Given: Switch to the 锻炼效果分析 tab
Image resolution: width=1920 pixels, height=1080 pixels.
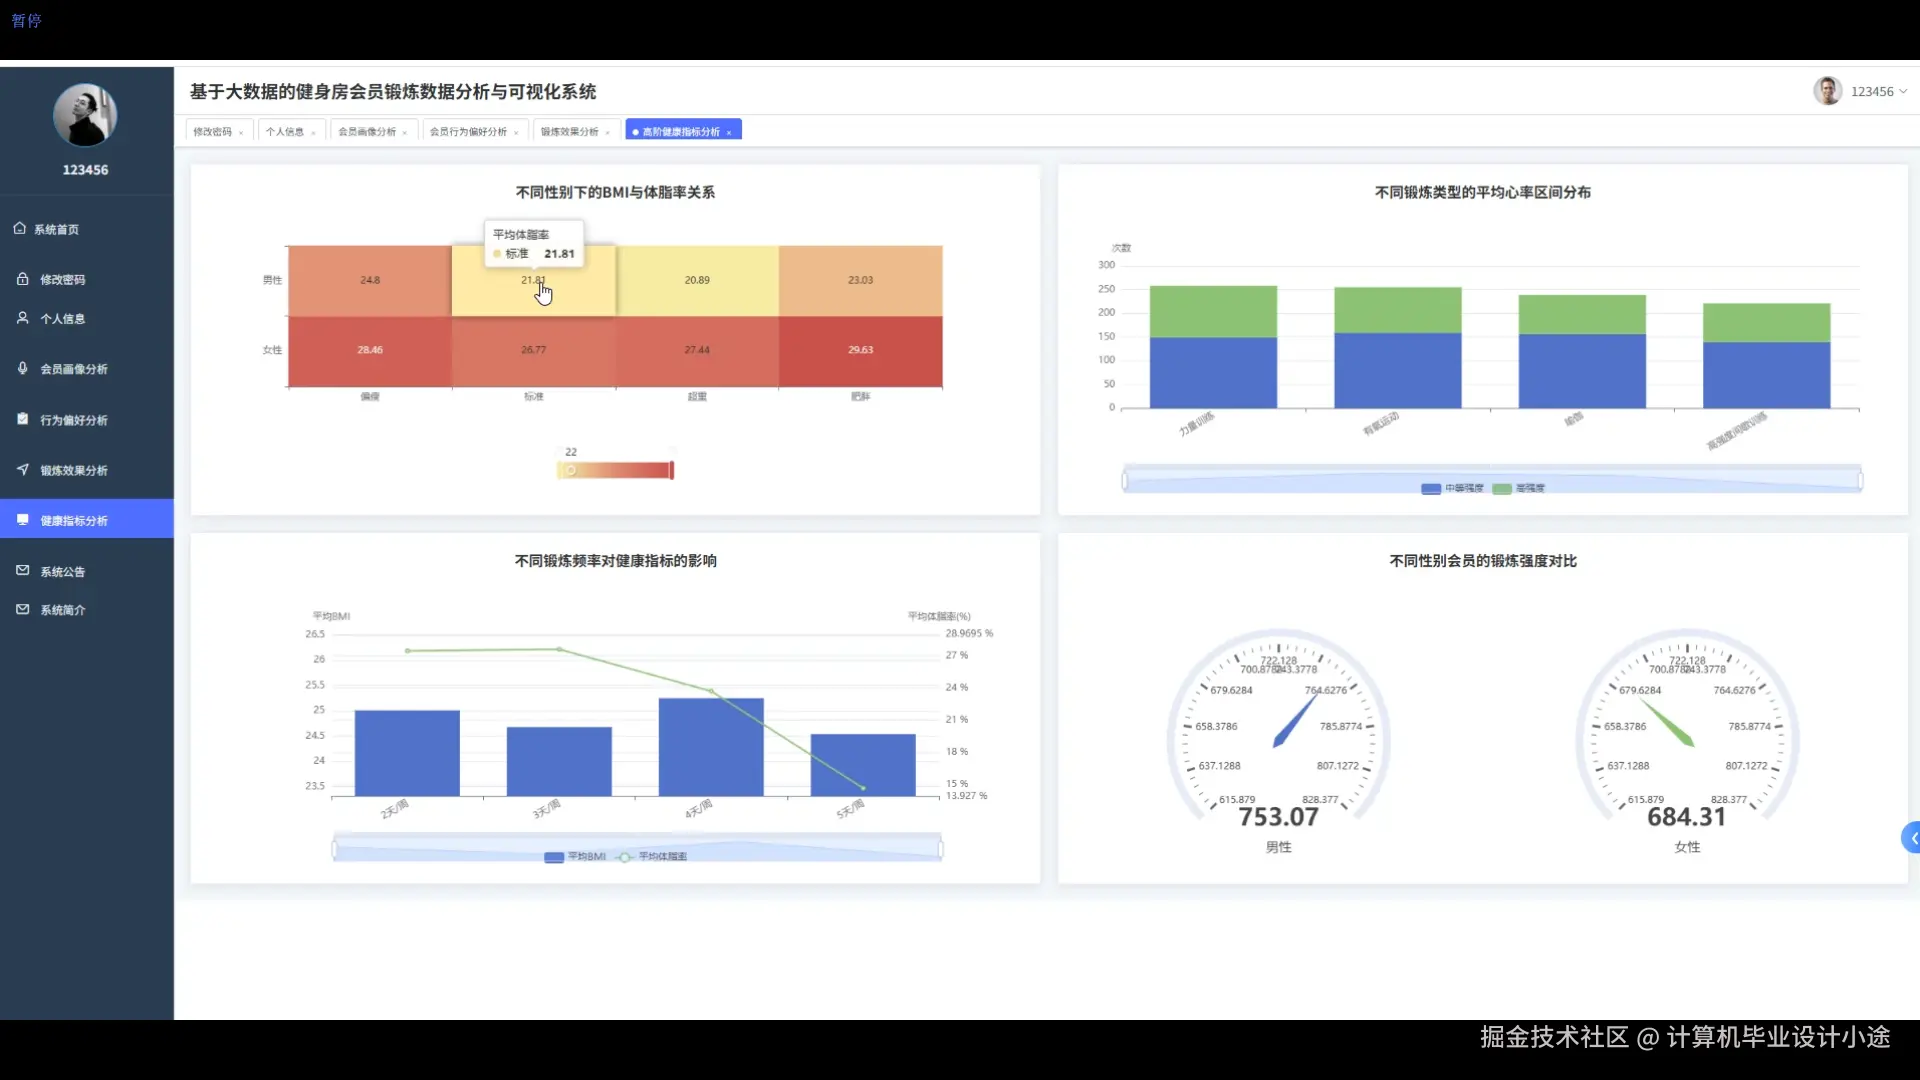Looking at the screenshot, I should click(x=569, y=132).
